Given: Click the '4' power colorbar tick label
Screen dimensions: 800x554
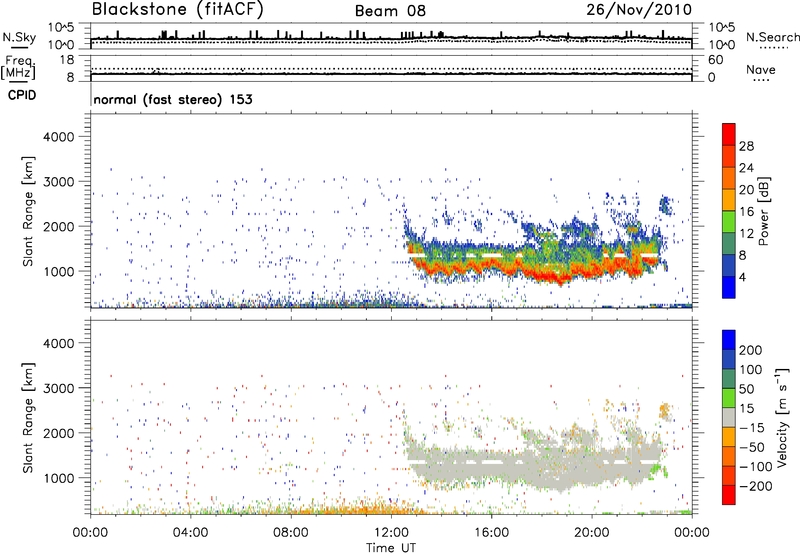Looking at the screenshot, I should [x=742, y=278].
